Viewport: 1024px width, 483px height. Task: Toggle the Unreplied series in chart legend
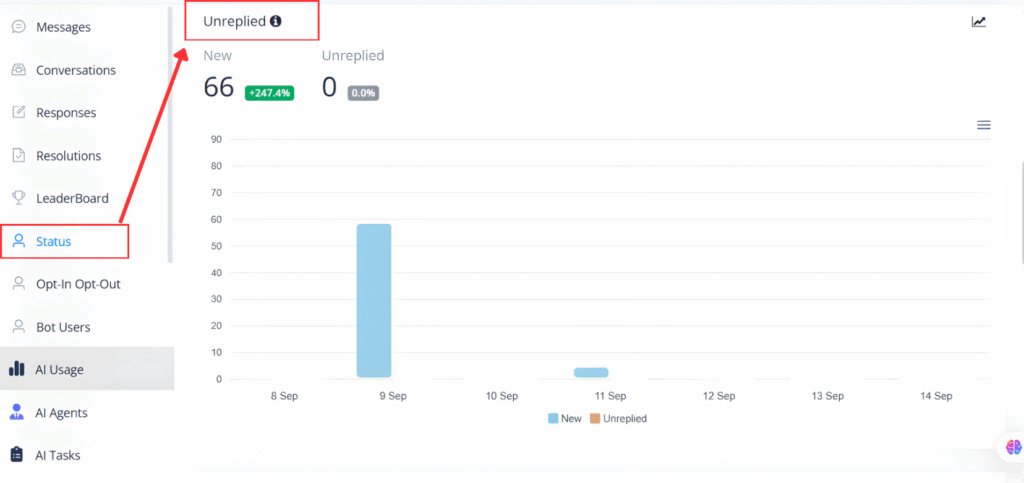pos(618,419)
